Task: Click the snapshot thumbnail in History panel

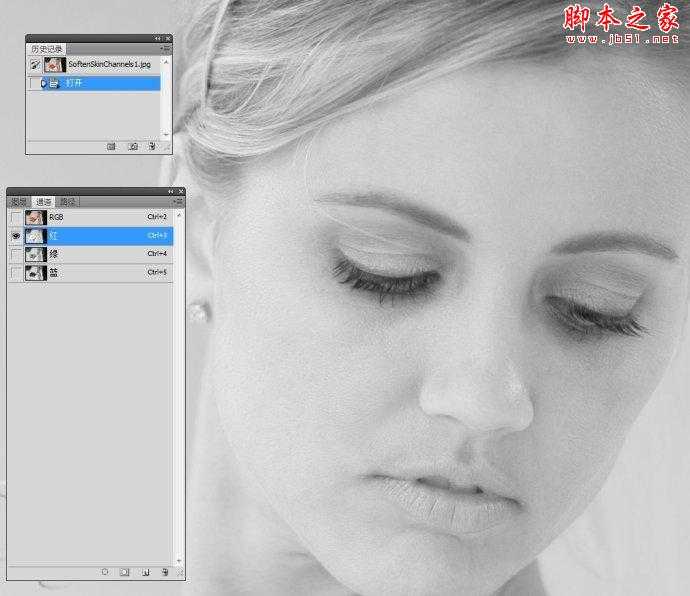Action: (55, 65)
